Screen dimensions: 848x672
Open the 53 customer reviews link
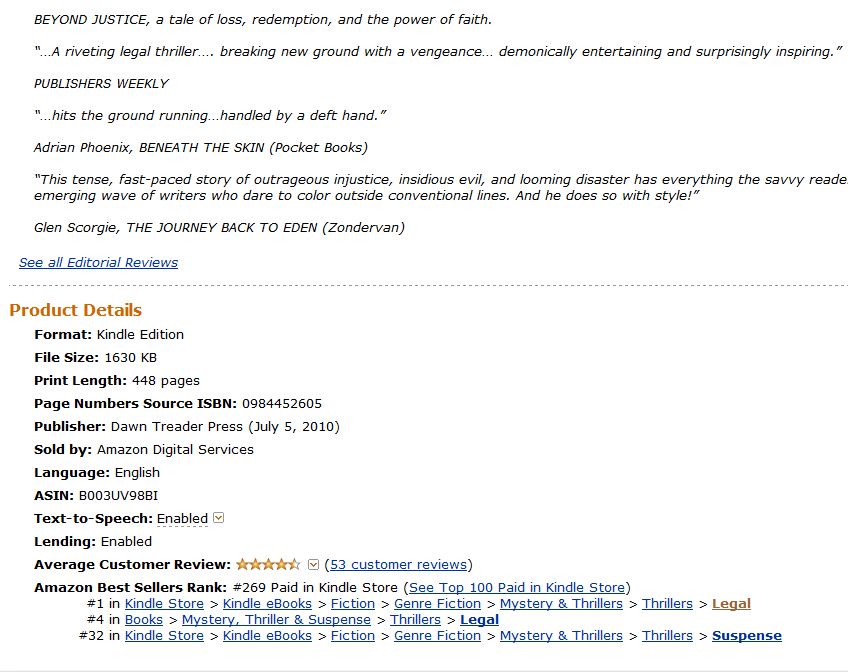pyautogui.click(x=399, y=564)
